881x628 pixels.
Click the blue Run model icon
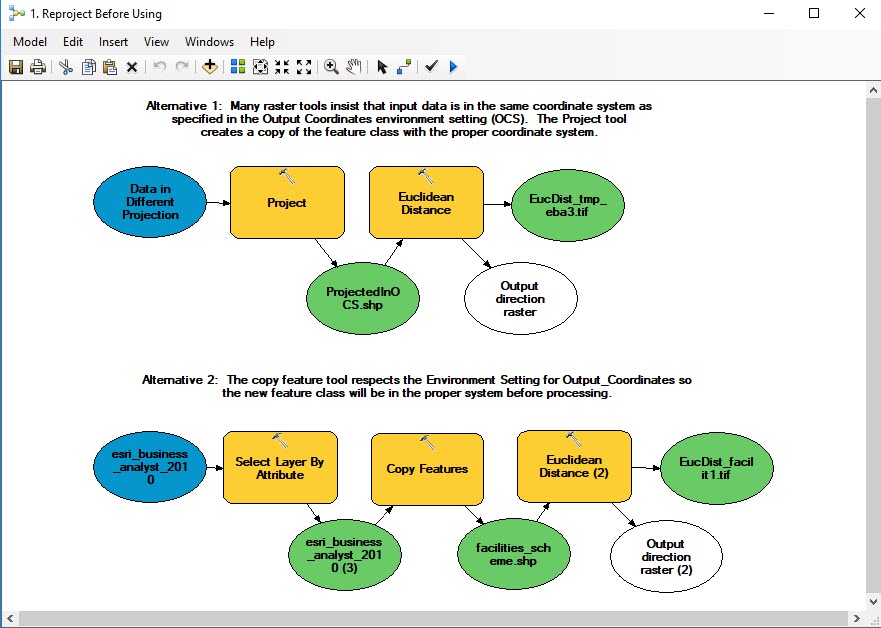(x=453, y=67)
